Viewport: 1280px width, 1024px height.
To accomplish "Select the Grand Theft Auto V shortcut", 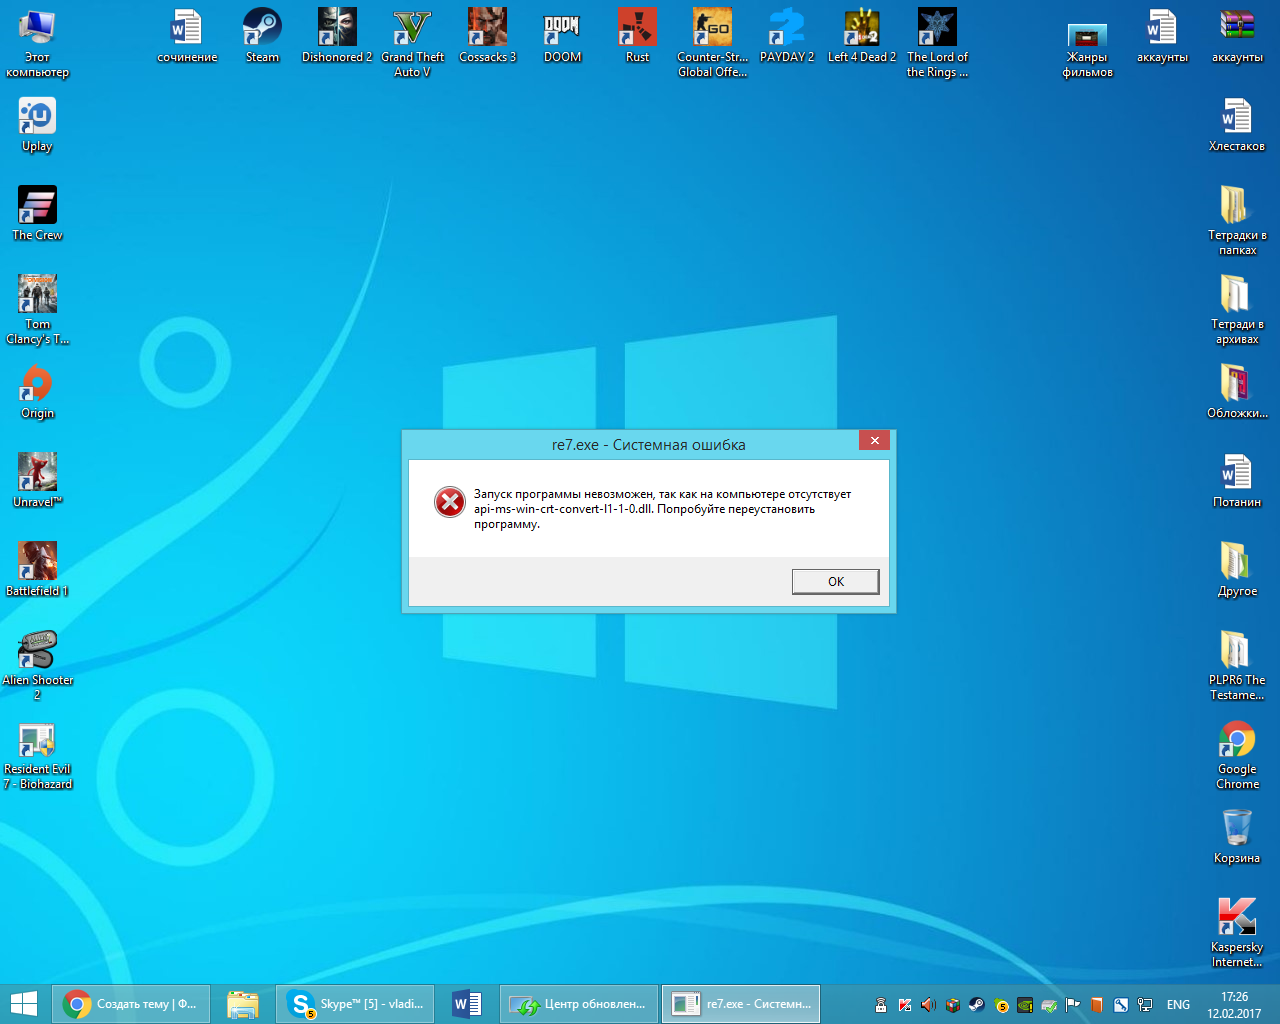I will (412, 43).
